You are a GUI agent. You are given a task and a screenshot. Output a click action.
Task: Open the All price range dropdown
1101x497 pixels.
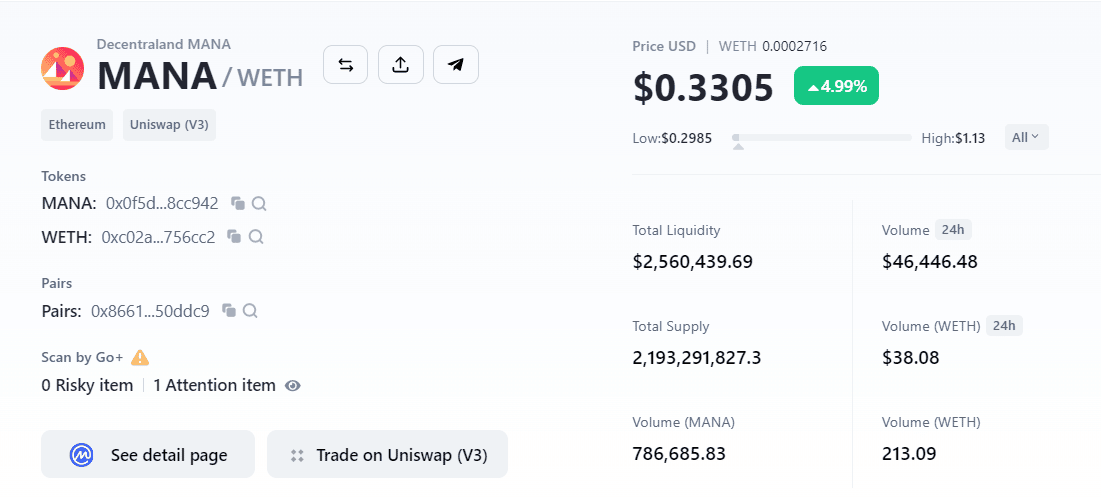1027,138
